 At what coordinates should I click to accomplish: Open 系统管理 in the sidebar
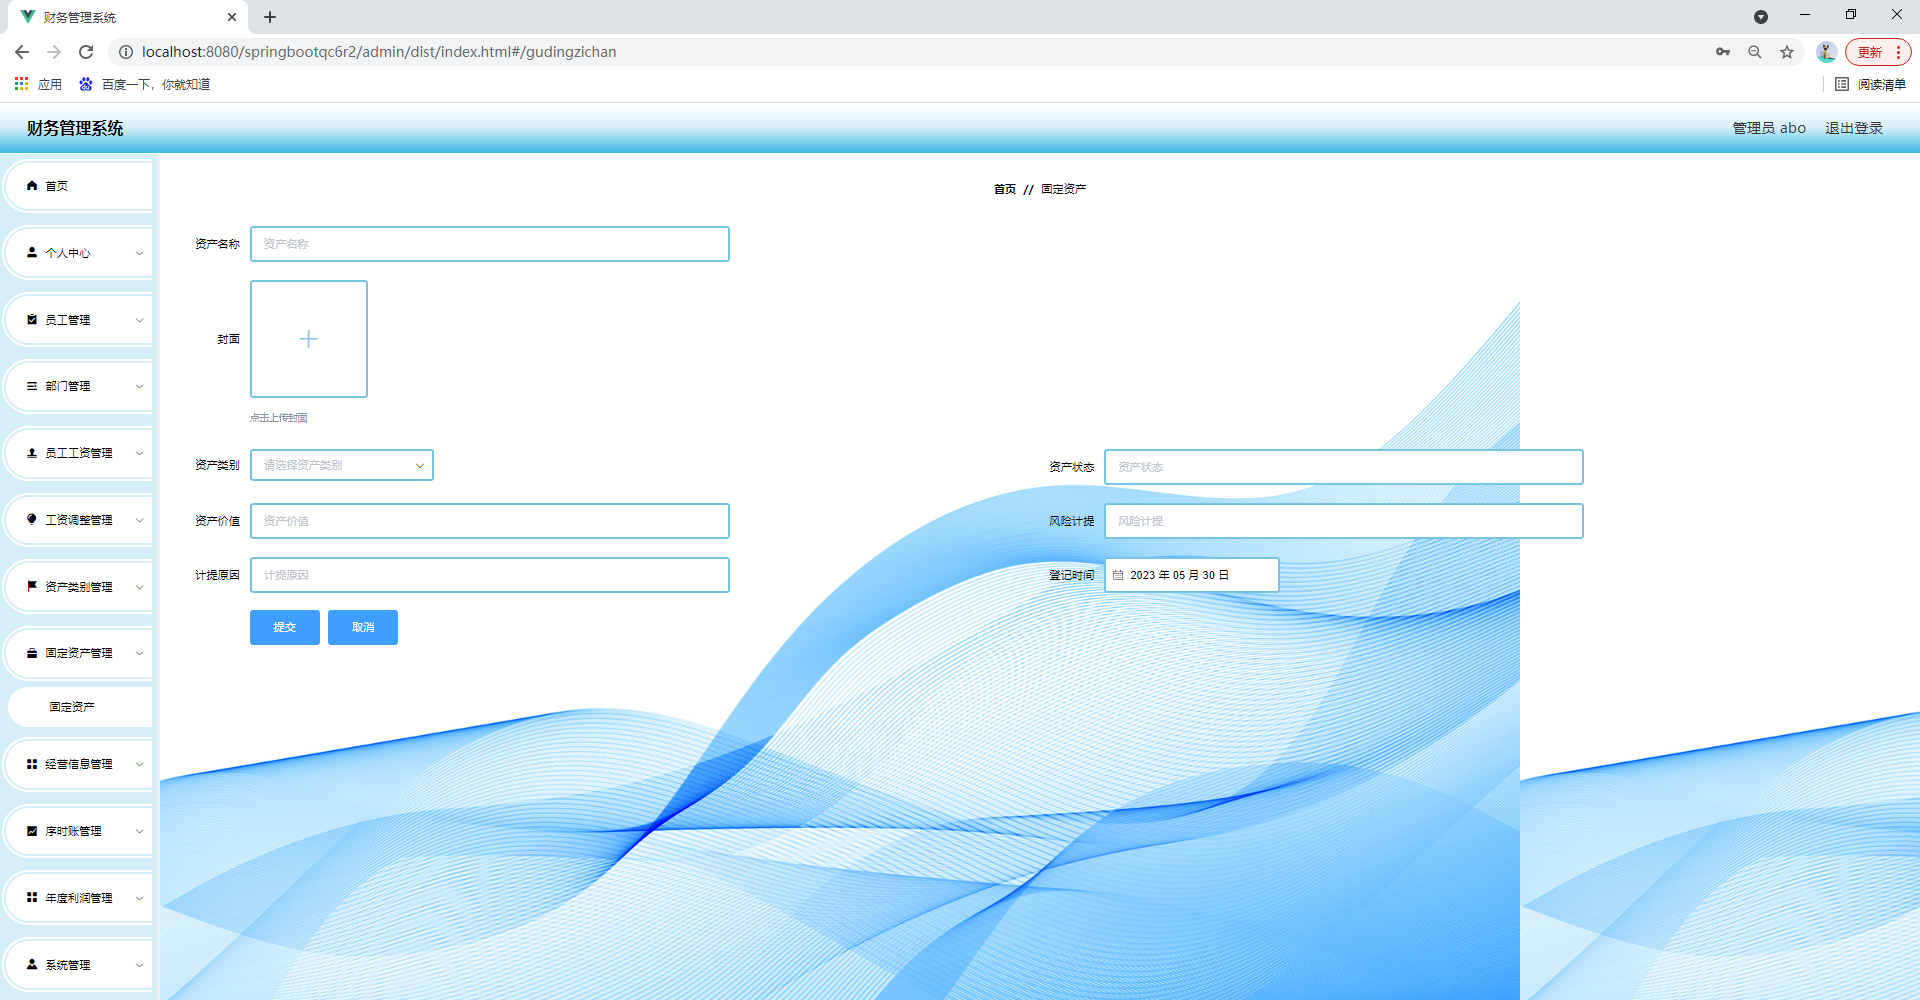tap(79, 965)
